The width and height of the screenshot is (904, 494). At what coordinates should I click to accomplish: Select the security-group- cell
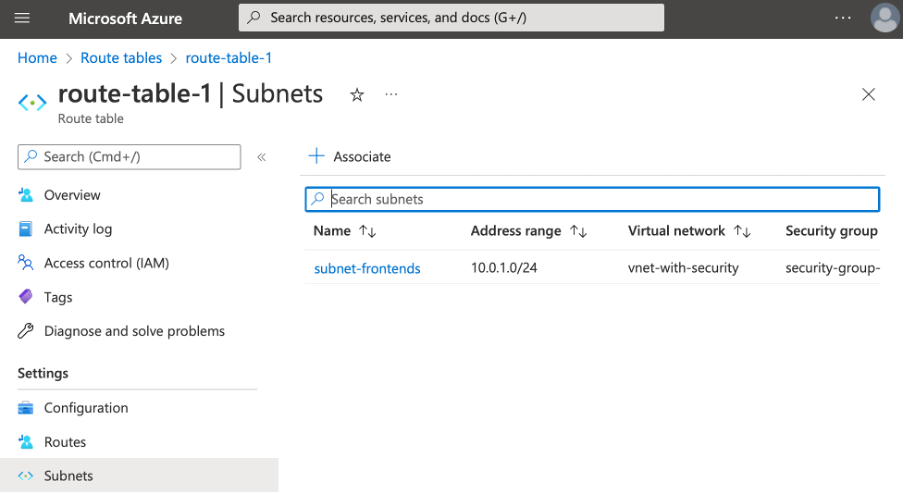coord(833,267)
